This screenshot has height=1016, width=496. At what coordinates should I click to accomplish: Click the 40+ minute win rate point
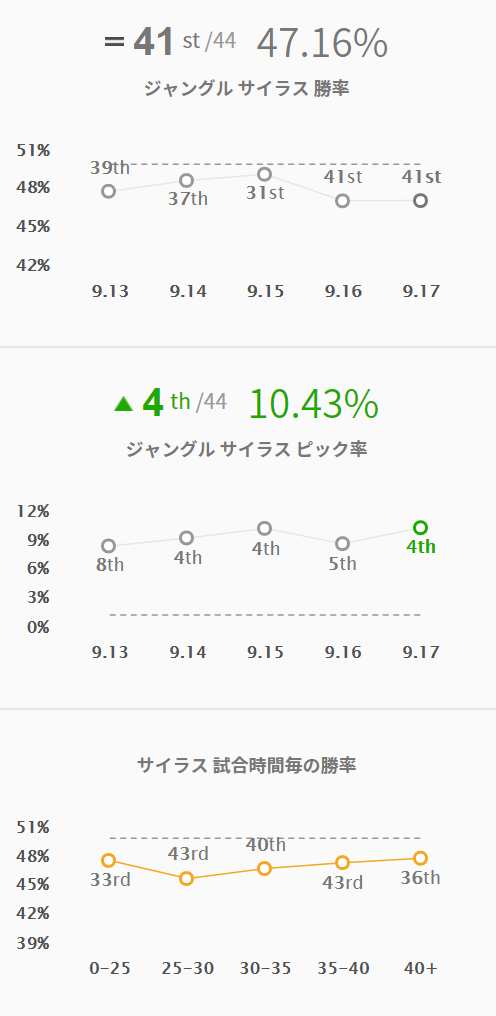420,859
